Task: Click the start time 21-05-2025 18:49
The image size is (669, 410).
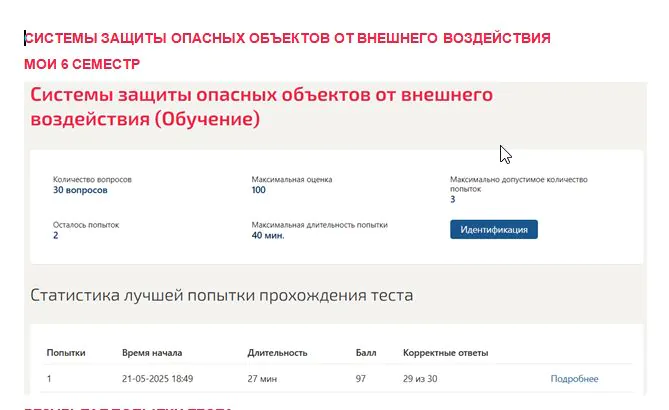Action: click(157, 379)
